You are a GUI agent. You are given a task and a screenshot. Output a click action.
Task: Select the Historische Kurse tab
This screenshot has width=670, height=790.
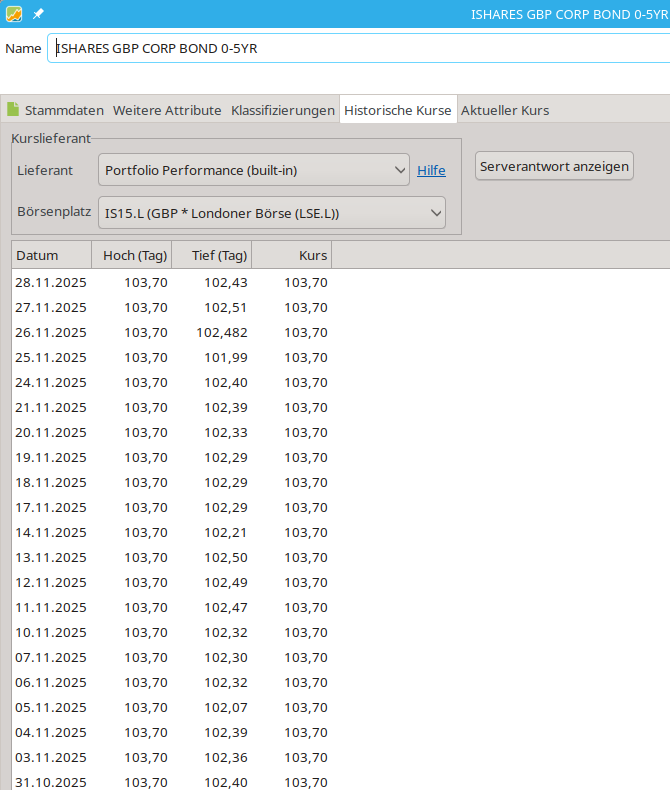tap(397, 110)
